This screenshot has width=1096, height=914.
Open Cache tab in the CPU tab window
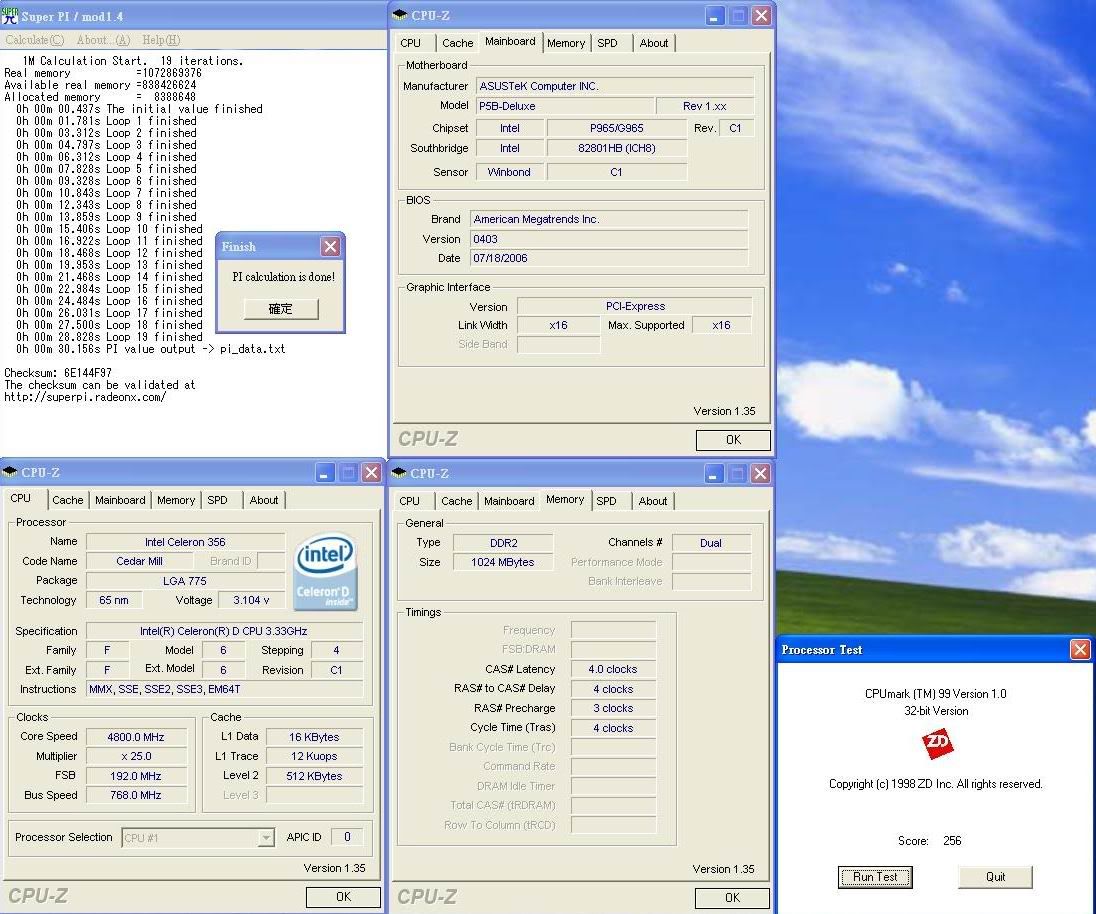(68, 500)
